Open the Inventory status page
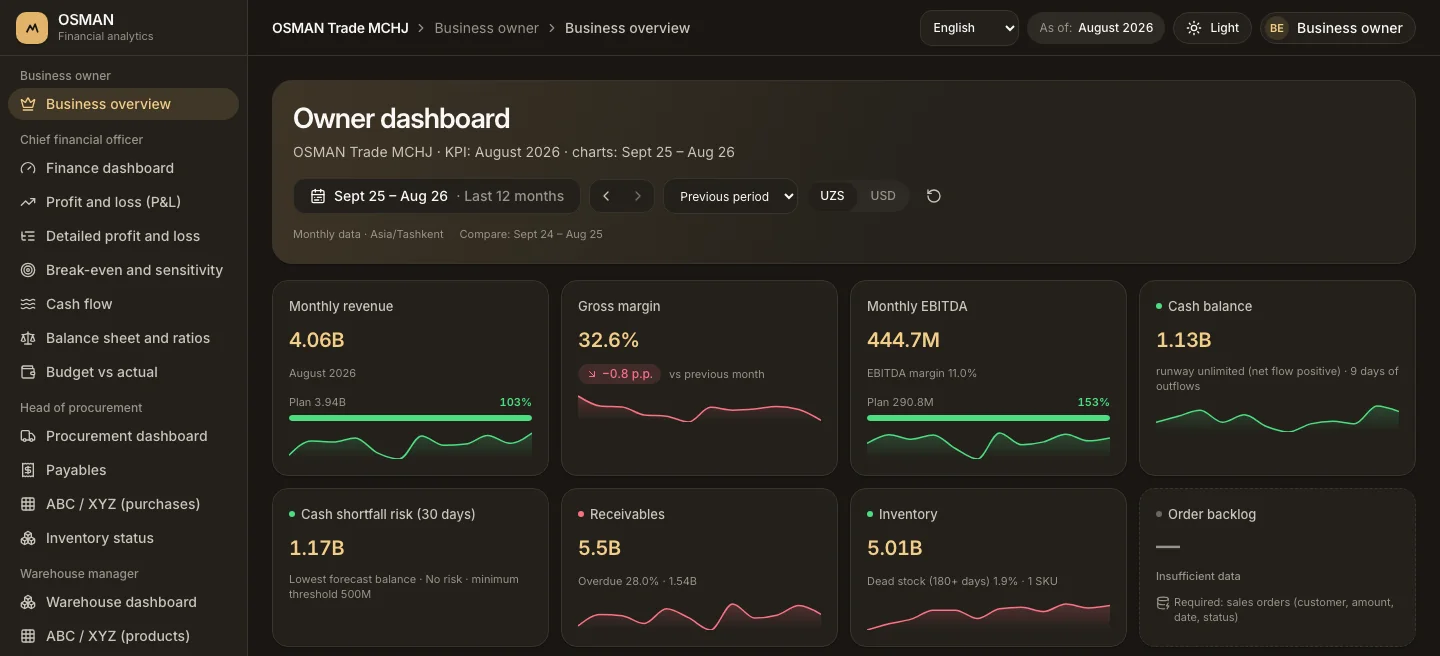Screen dimensions: 1440x656 tap(123, 538)
